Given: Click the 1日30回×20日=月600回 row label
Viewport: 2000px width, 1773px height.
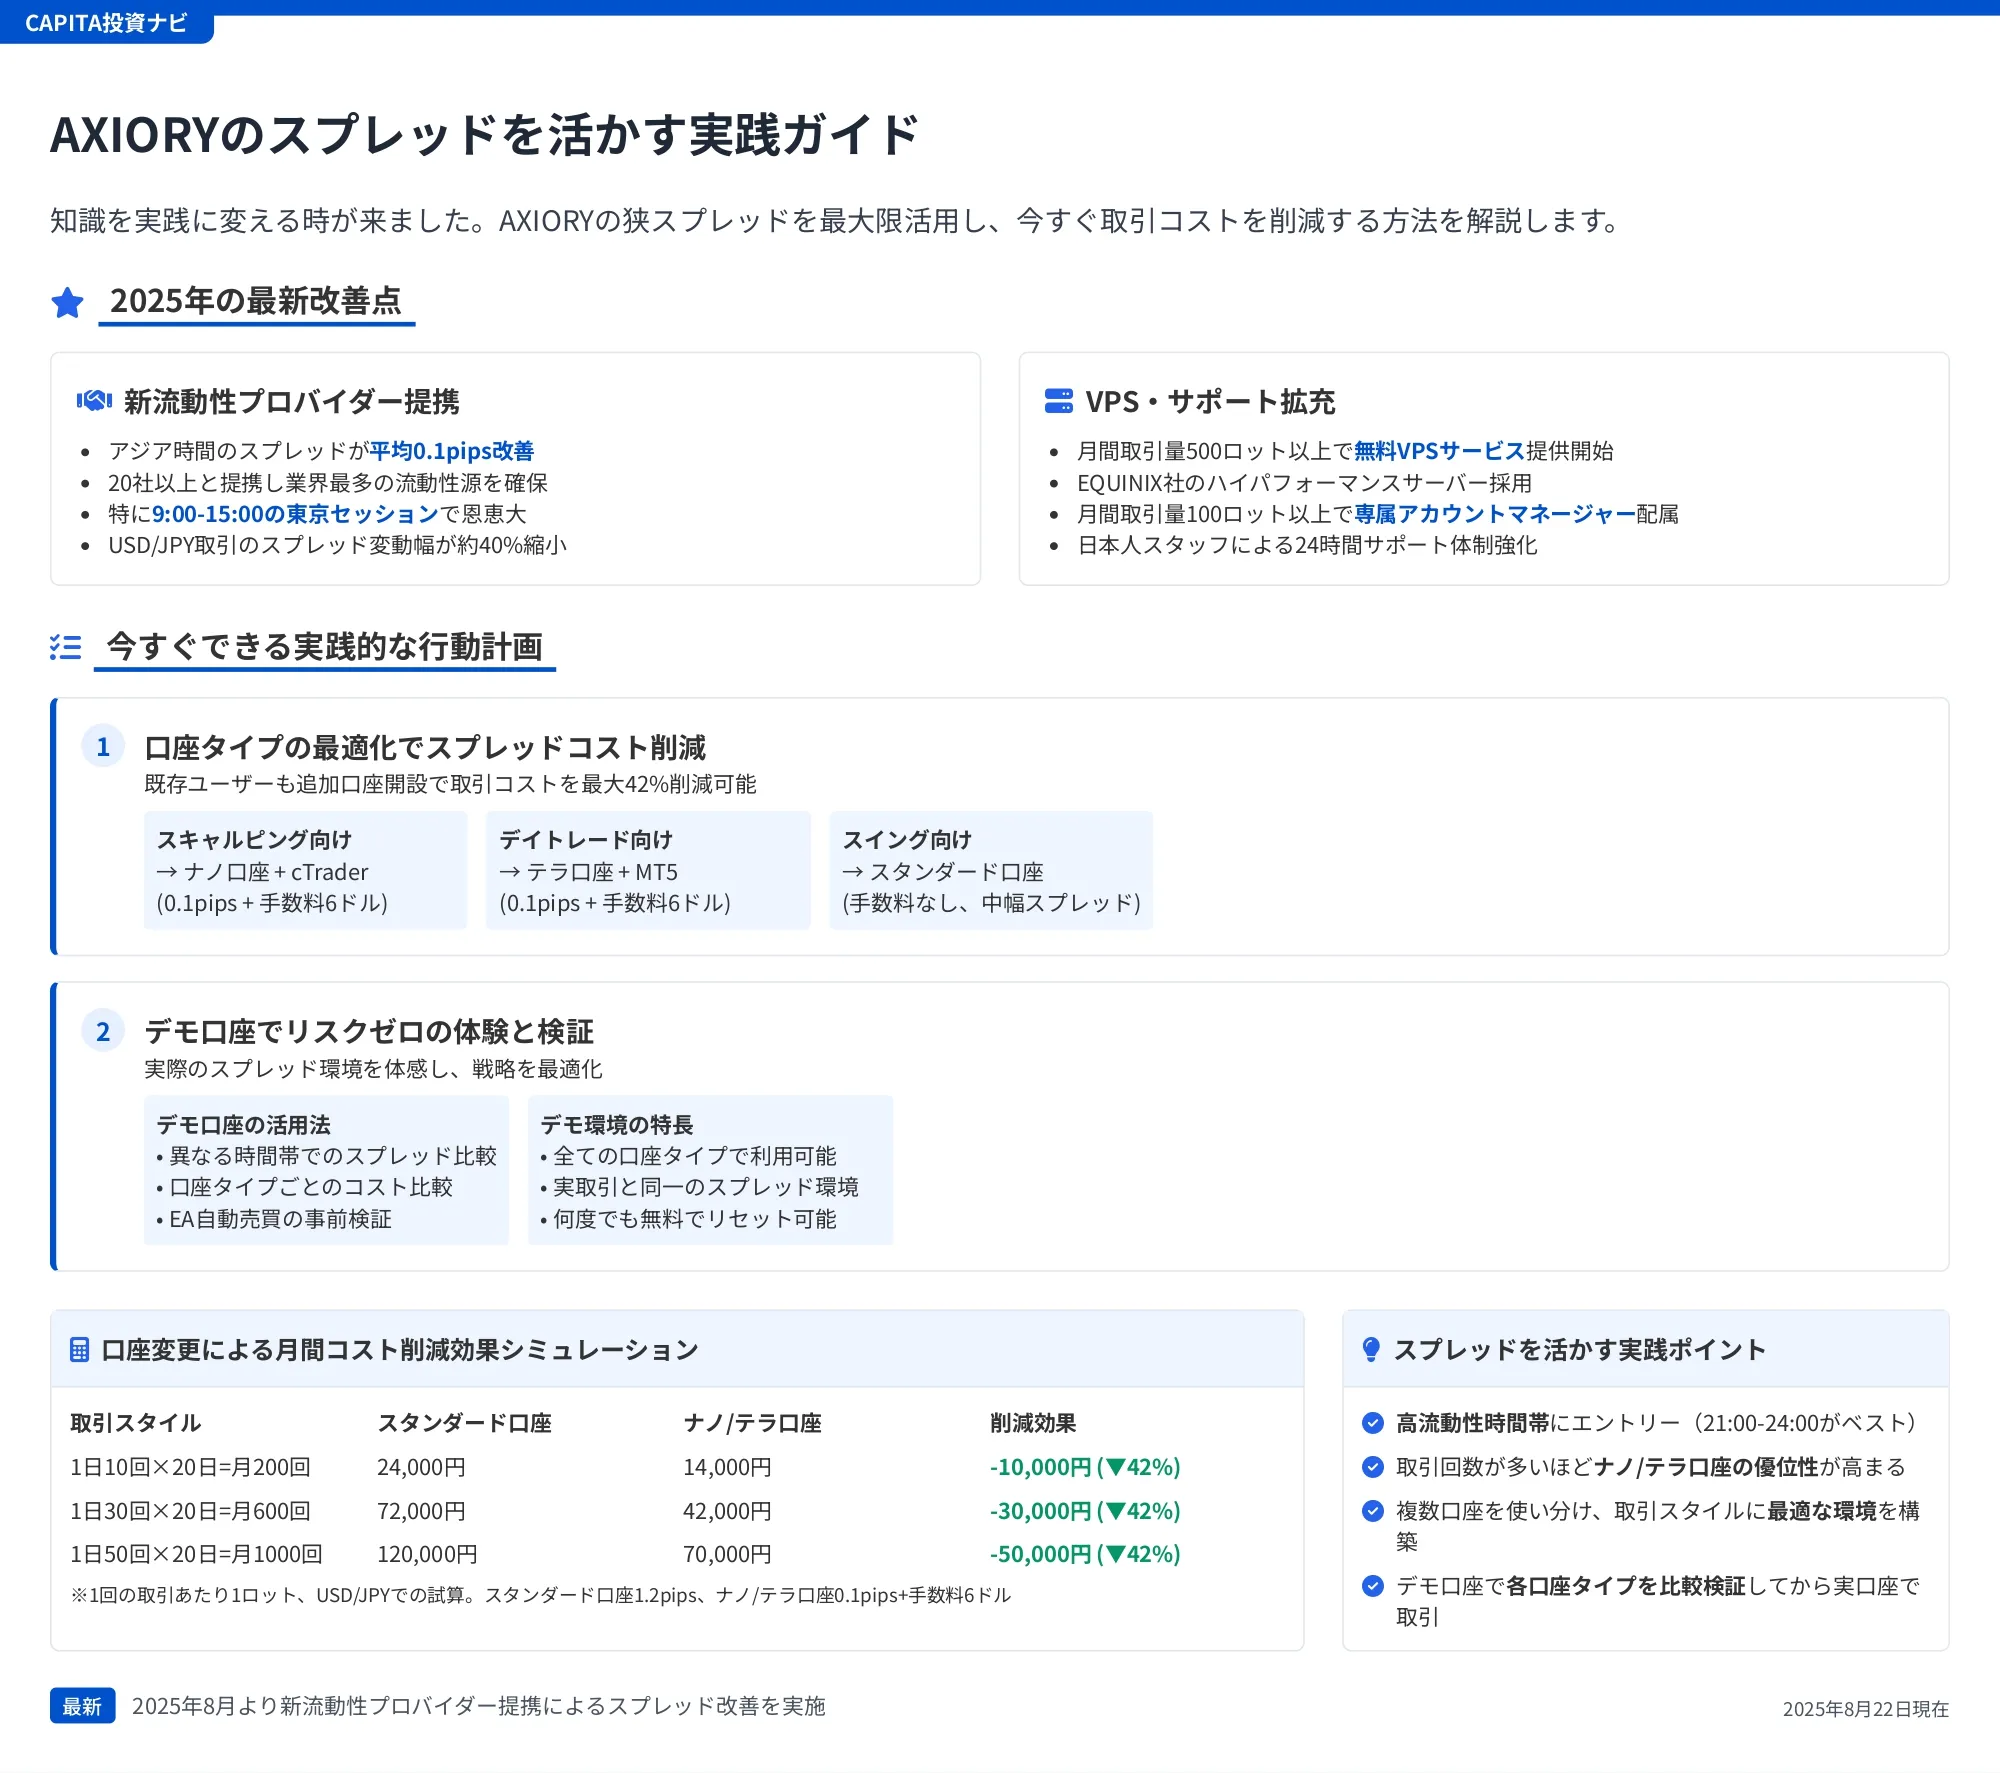Looking at the screenshot, I should pyautogui.click(x=190, y=1511).
